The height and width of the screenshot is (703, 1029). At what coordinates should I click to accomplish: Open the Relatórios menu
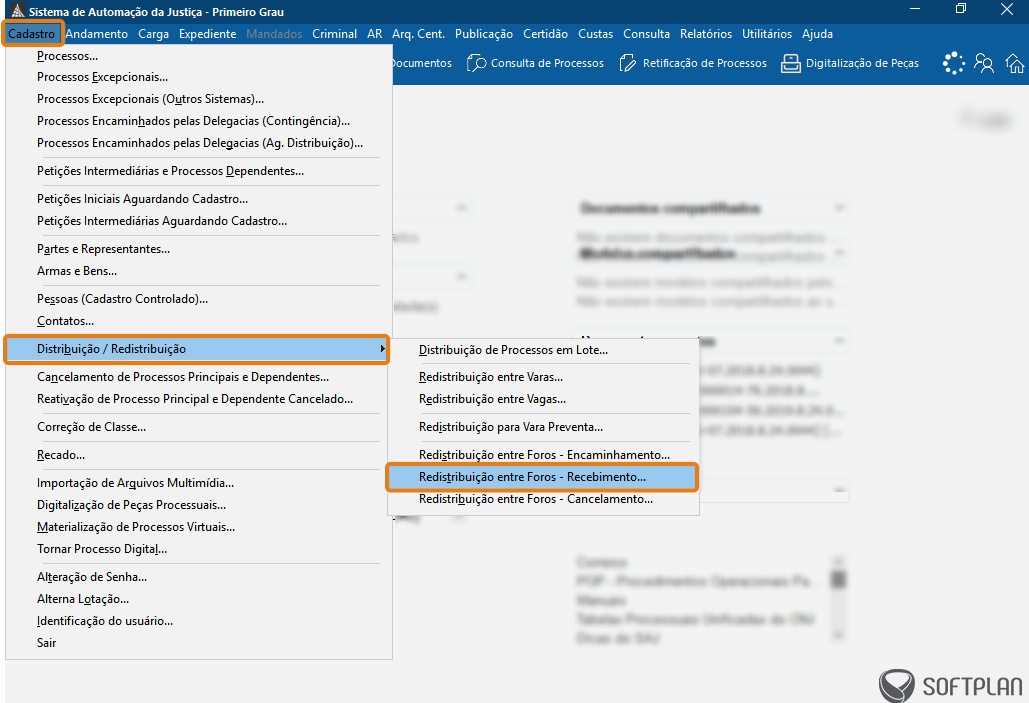(x=706, y=33)
